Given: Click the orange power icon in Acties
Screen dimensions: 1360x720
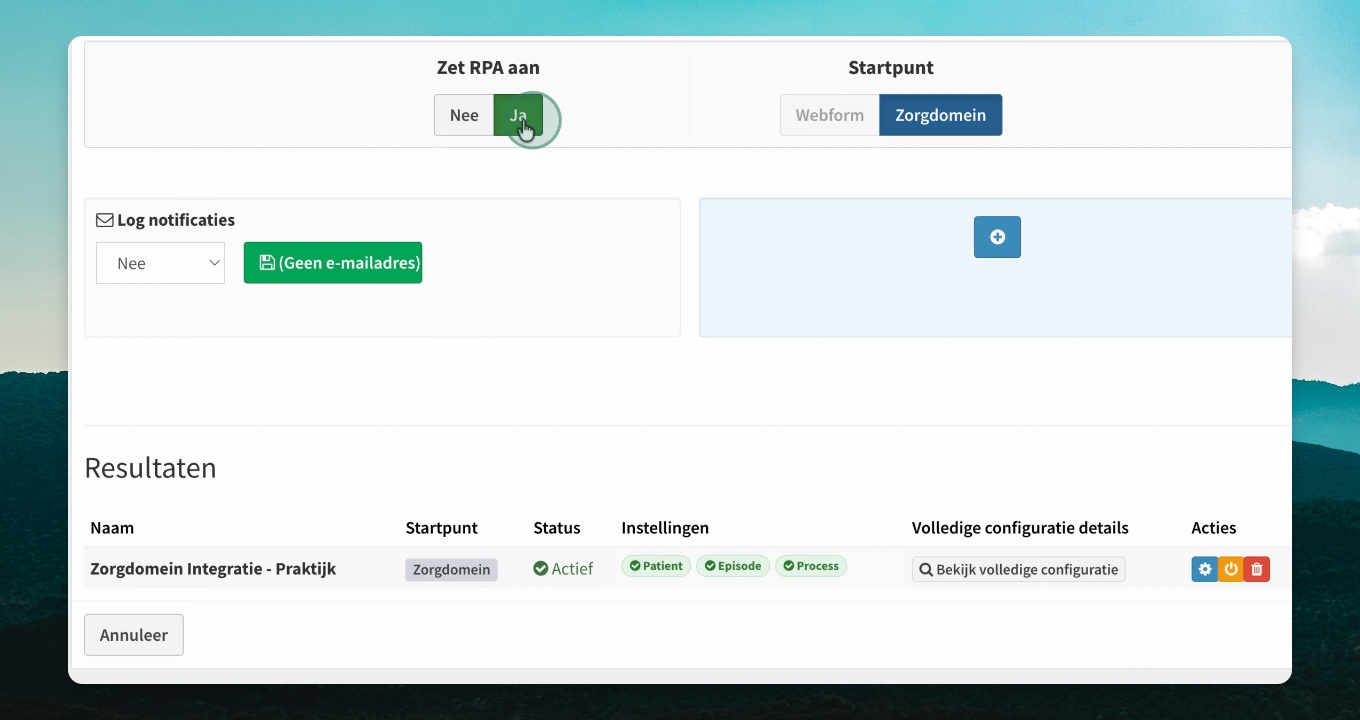Looking at the screenshot, I should point(1231,569).
